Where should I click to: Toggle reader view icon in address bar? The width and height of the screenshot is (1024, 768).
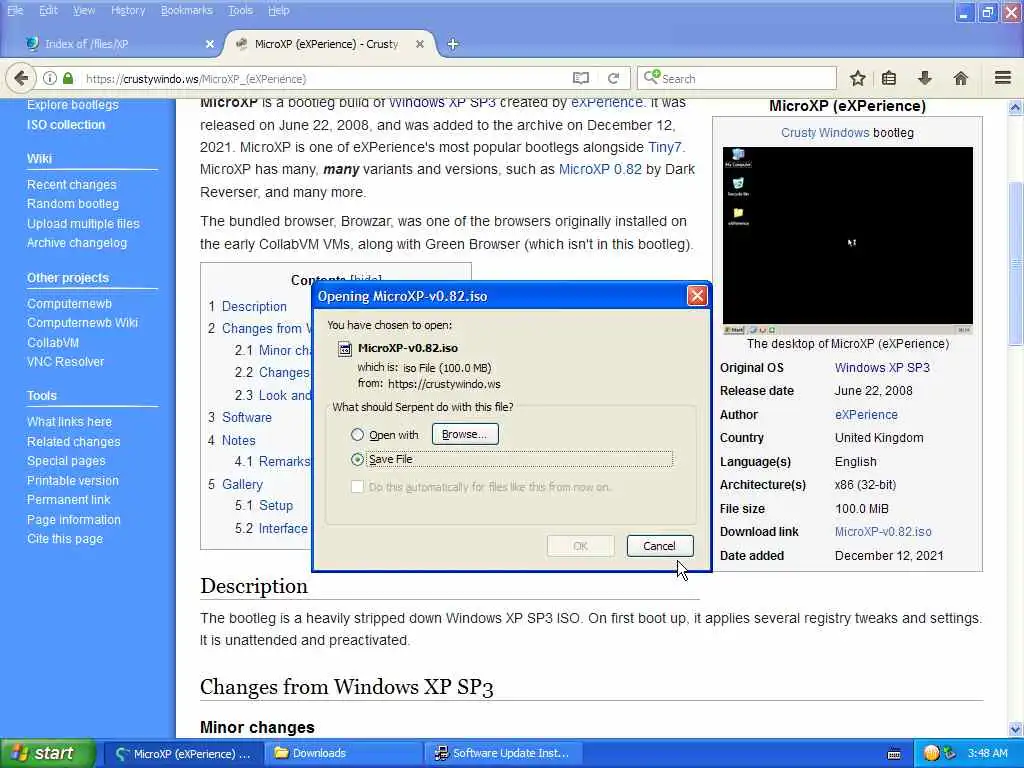(581, 78)
